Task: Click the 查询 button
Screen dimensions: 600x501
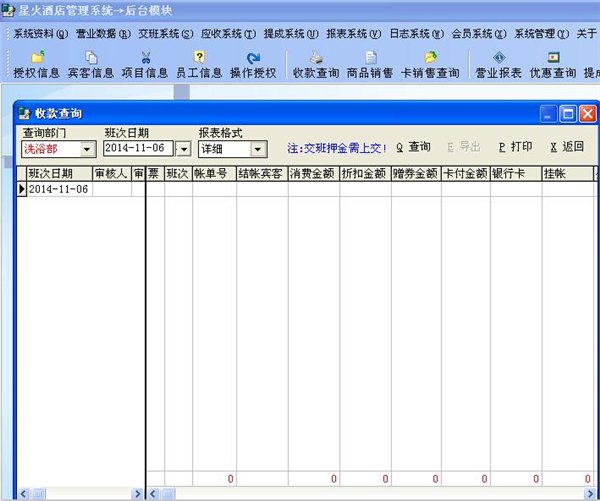Action: pyautogui.click(x=413, y=147)
